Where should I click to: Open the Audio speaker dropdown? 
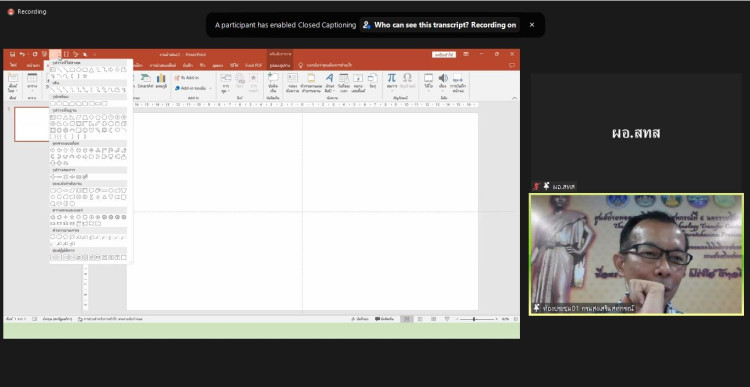(x=443, y=83)
